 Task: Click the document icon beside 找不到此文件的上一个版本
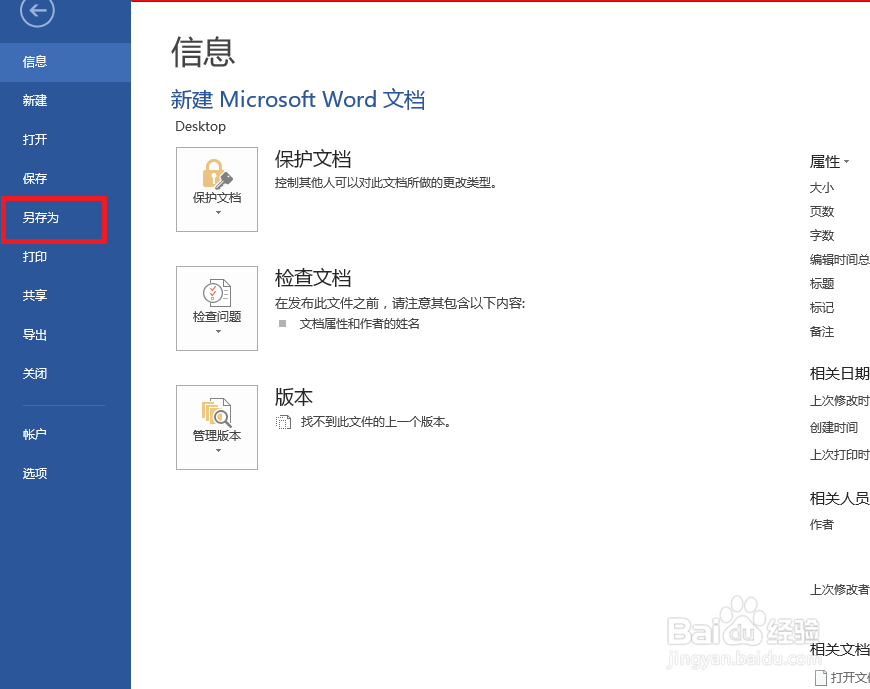pyautogui.click(x=283, y=423)
